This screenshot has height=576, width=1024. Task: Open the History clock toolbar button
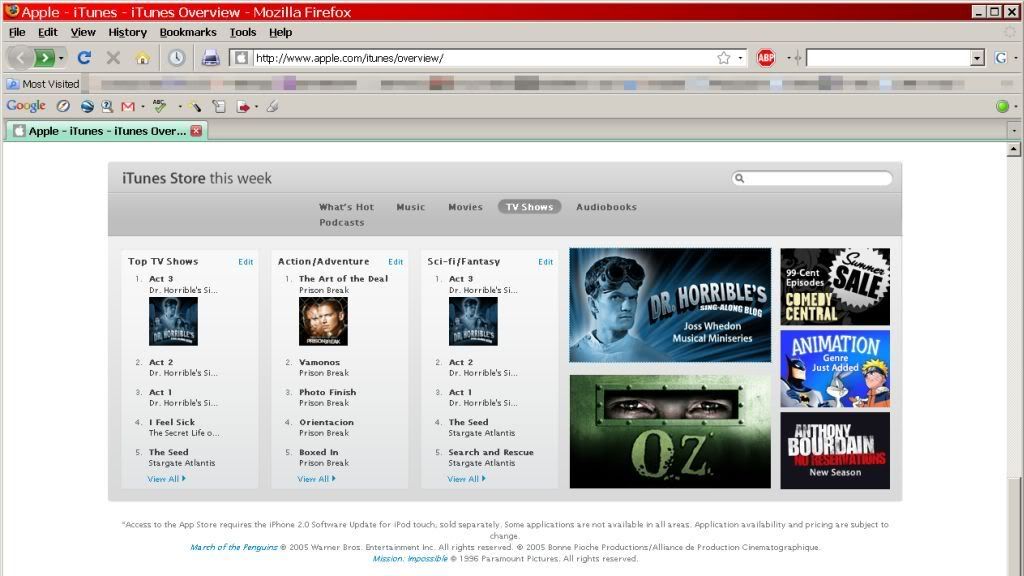(176, 58)
